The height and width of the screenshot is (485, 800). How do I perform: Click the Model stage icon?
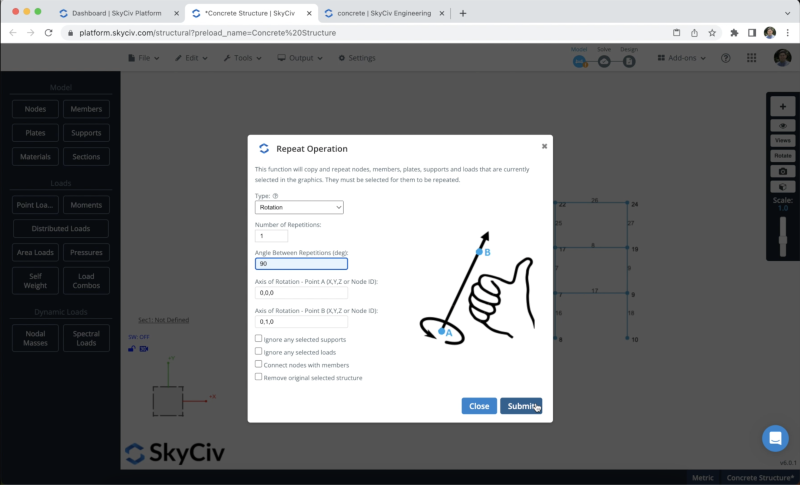coord(579,62)
